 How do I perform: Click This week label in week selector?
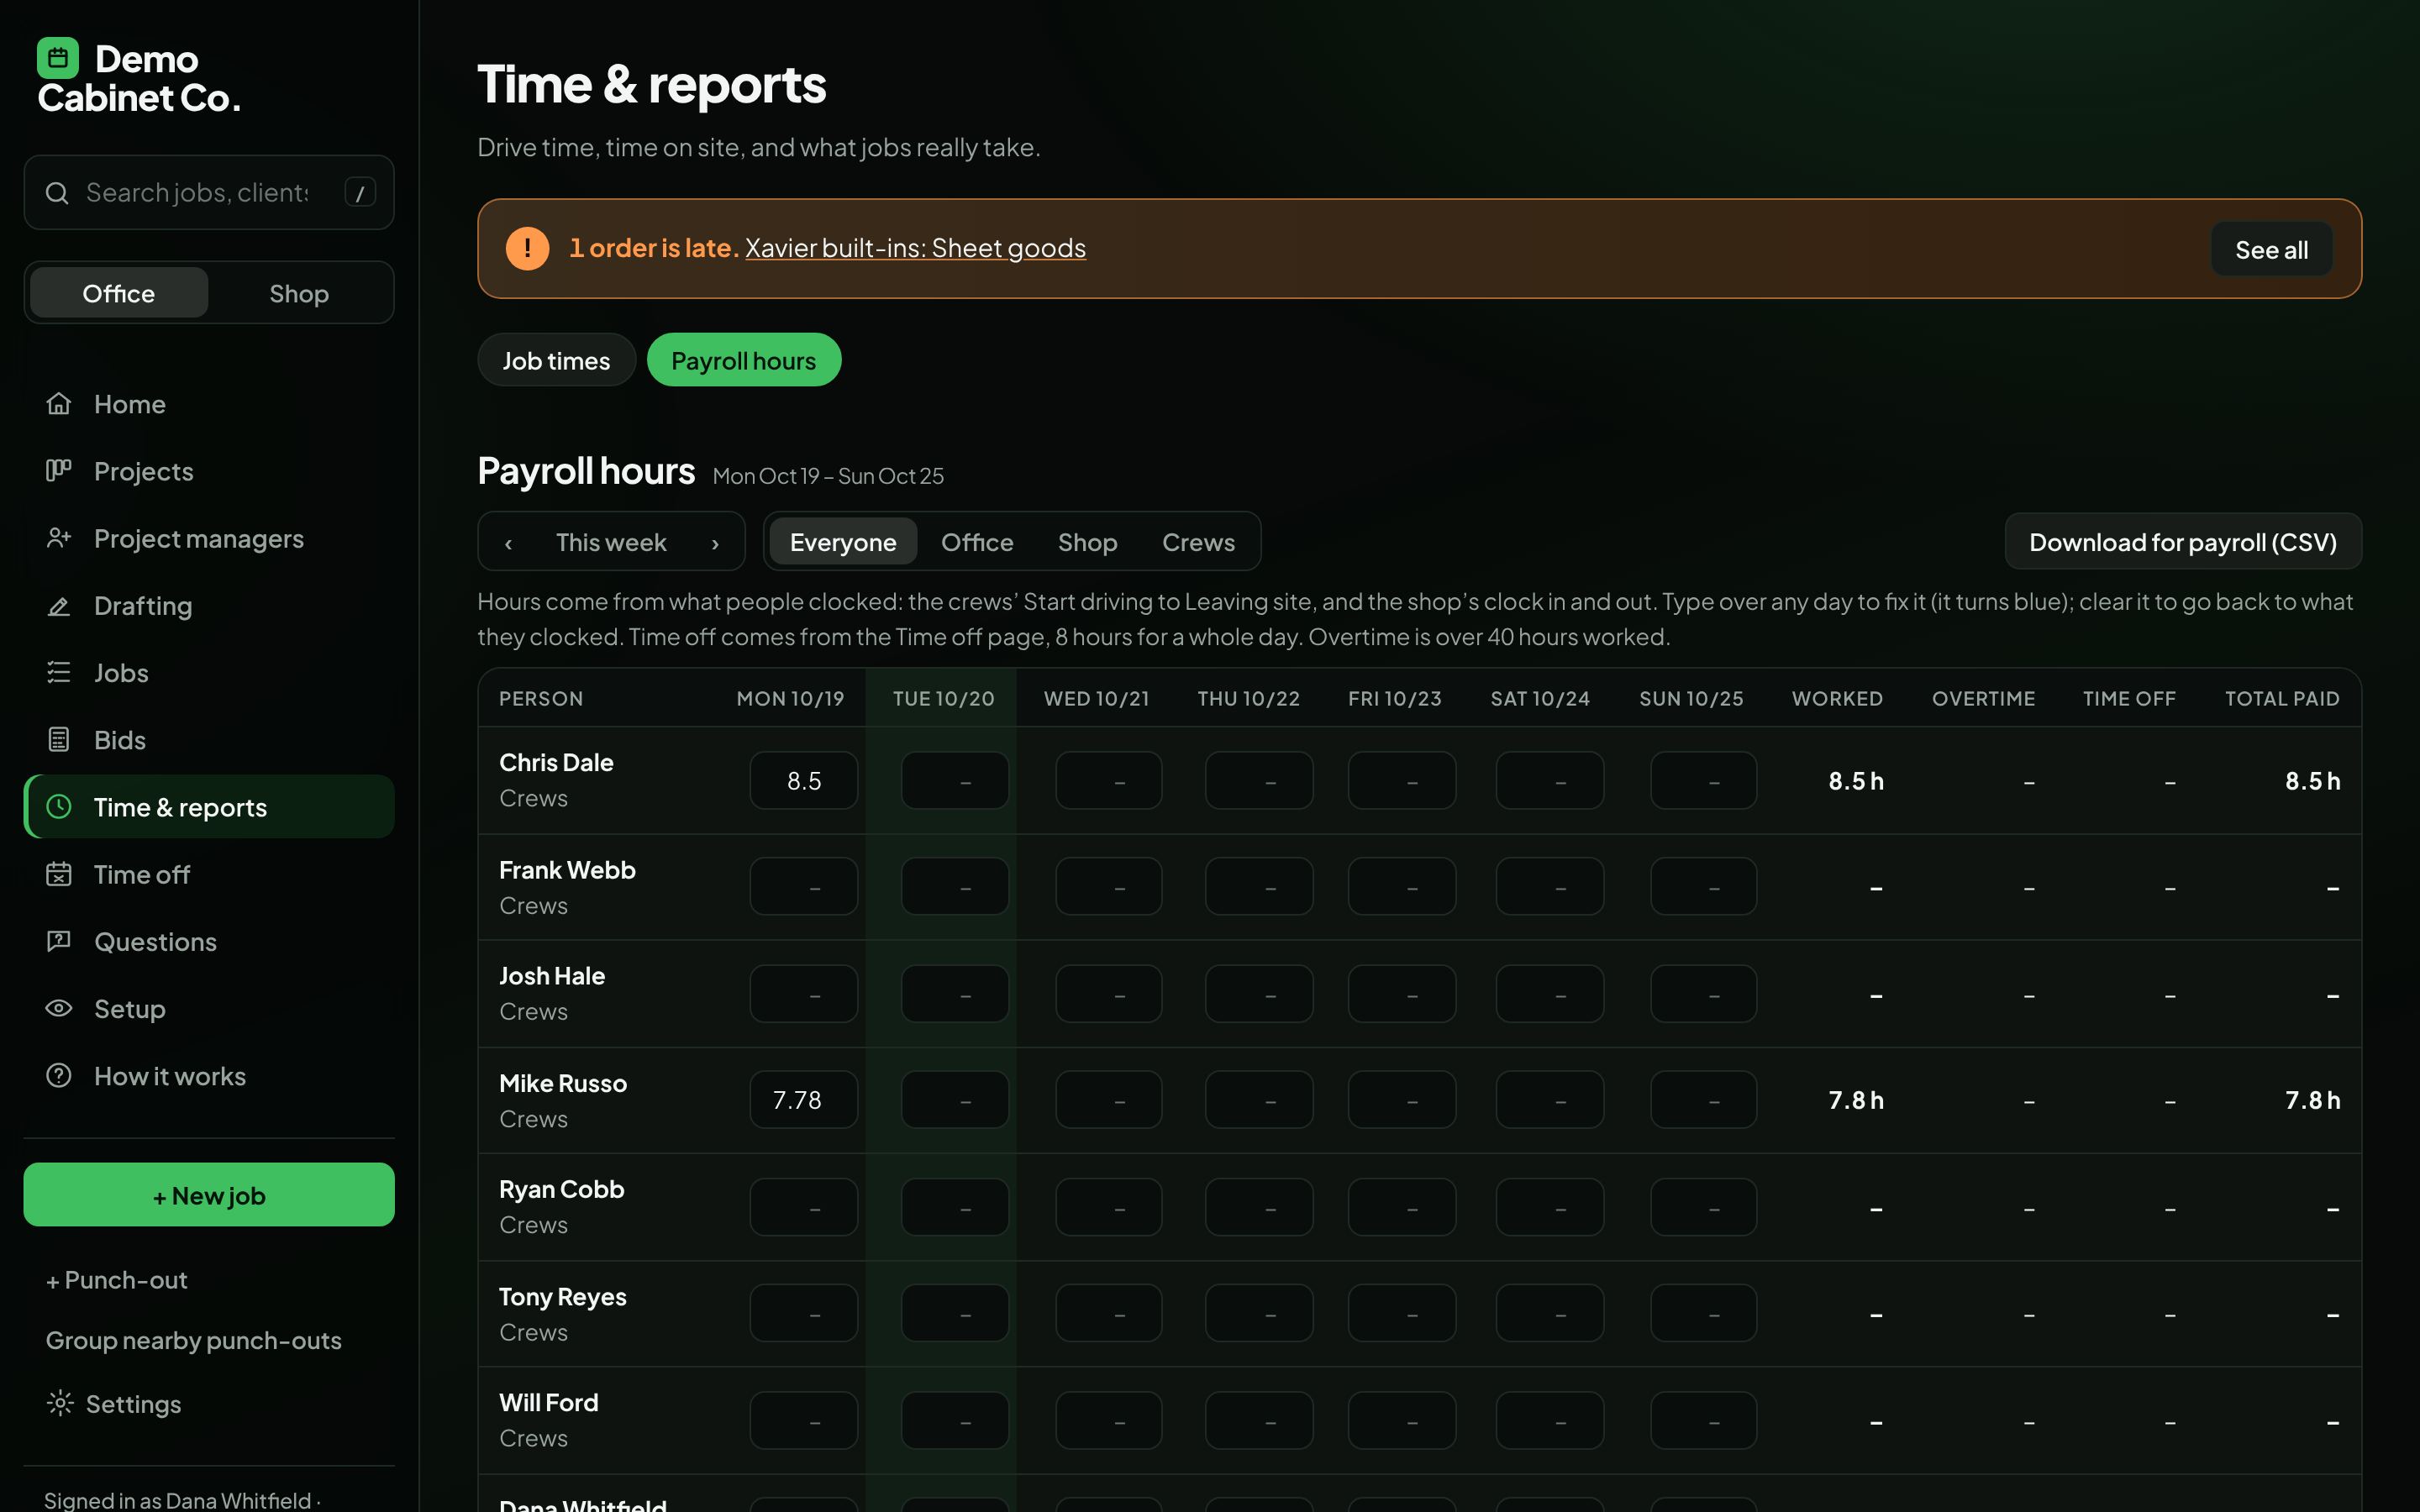pos(611,542)
